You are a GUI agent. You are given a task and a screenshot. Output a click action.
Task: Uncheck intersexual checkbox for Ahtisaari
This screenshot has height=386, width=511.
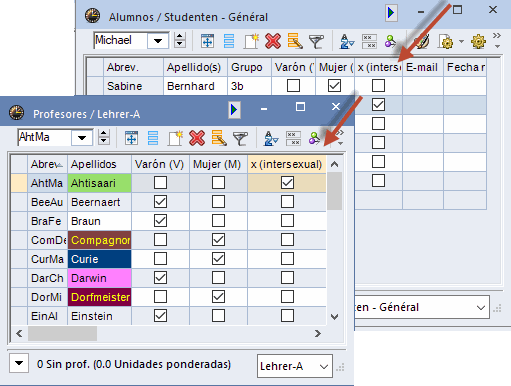click(x=287, y=183)
